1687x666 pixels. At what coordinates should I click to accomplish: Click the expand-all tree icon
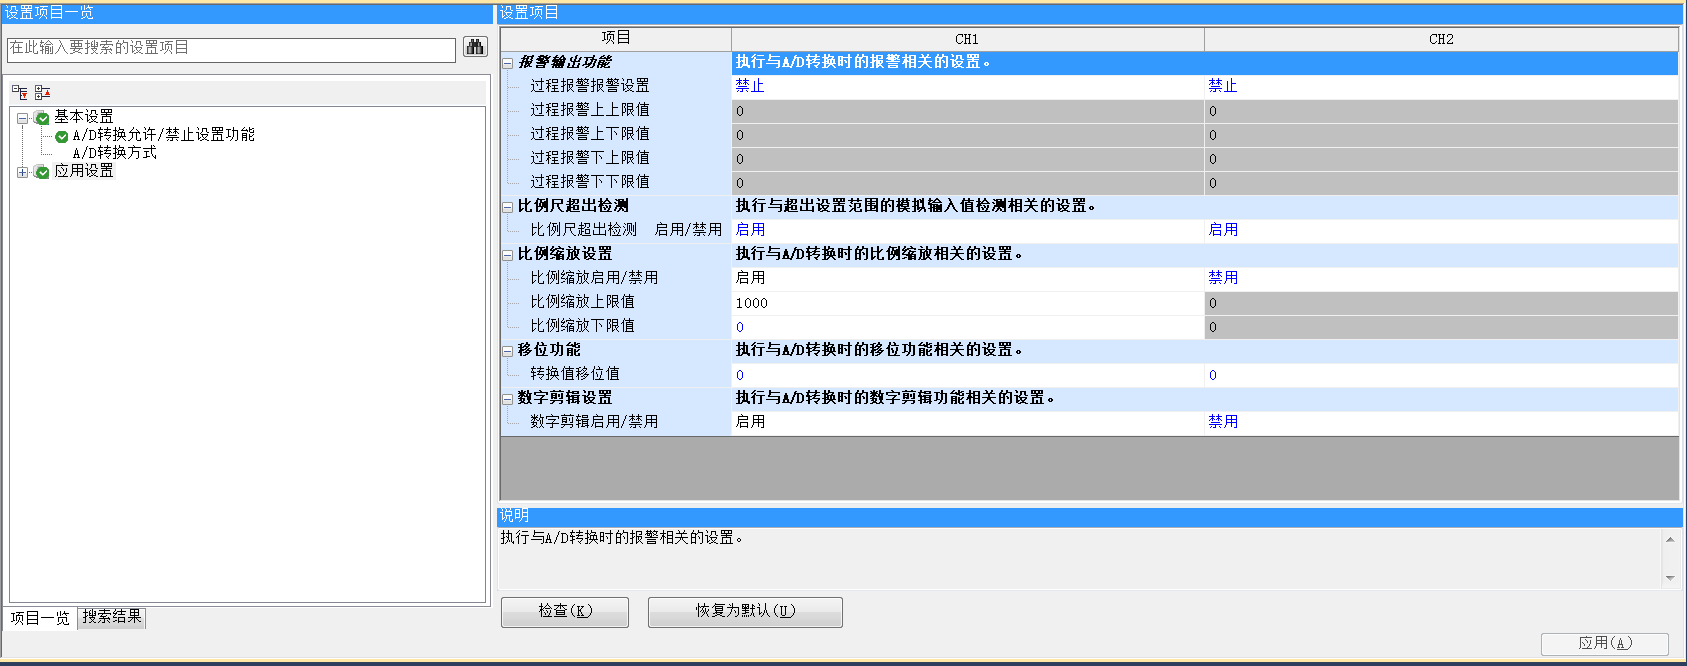20,93
